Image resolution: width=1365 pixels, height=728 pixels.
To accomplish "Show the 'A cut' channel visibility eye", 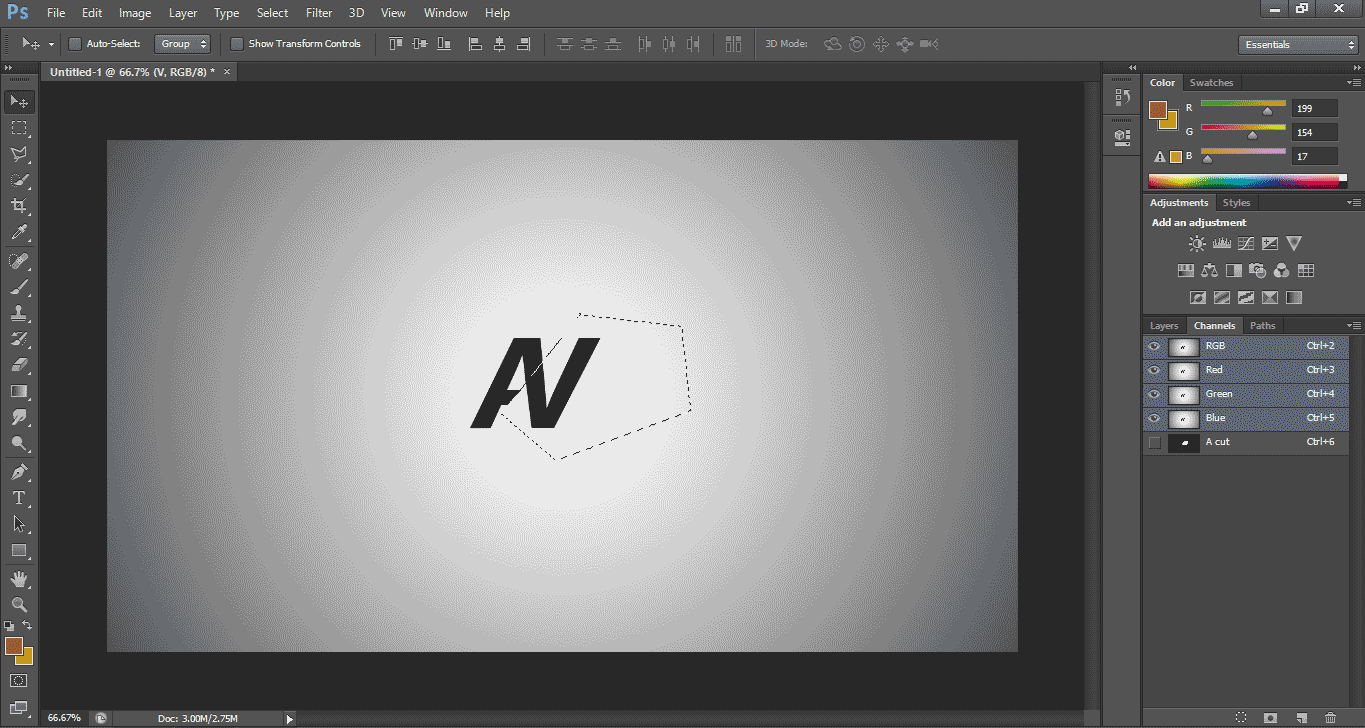I will pyautogui.click(x=1153, y=441).
